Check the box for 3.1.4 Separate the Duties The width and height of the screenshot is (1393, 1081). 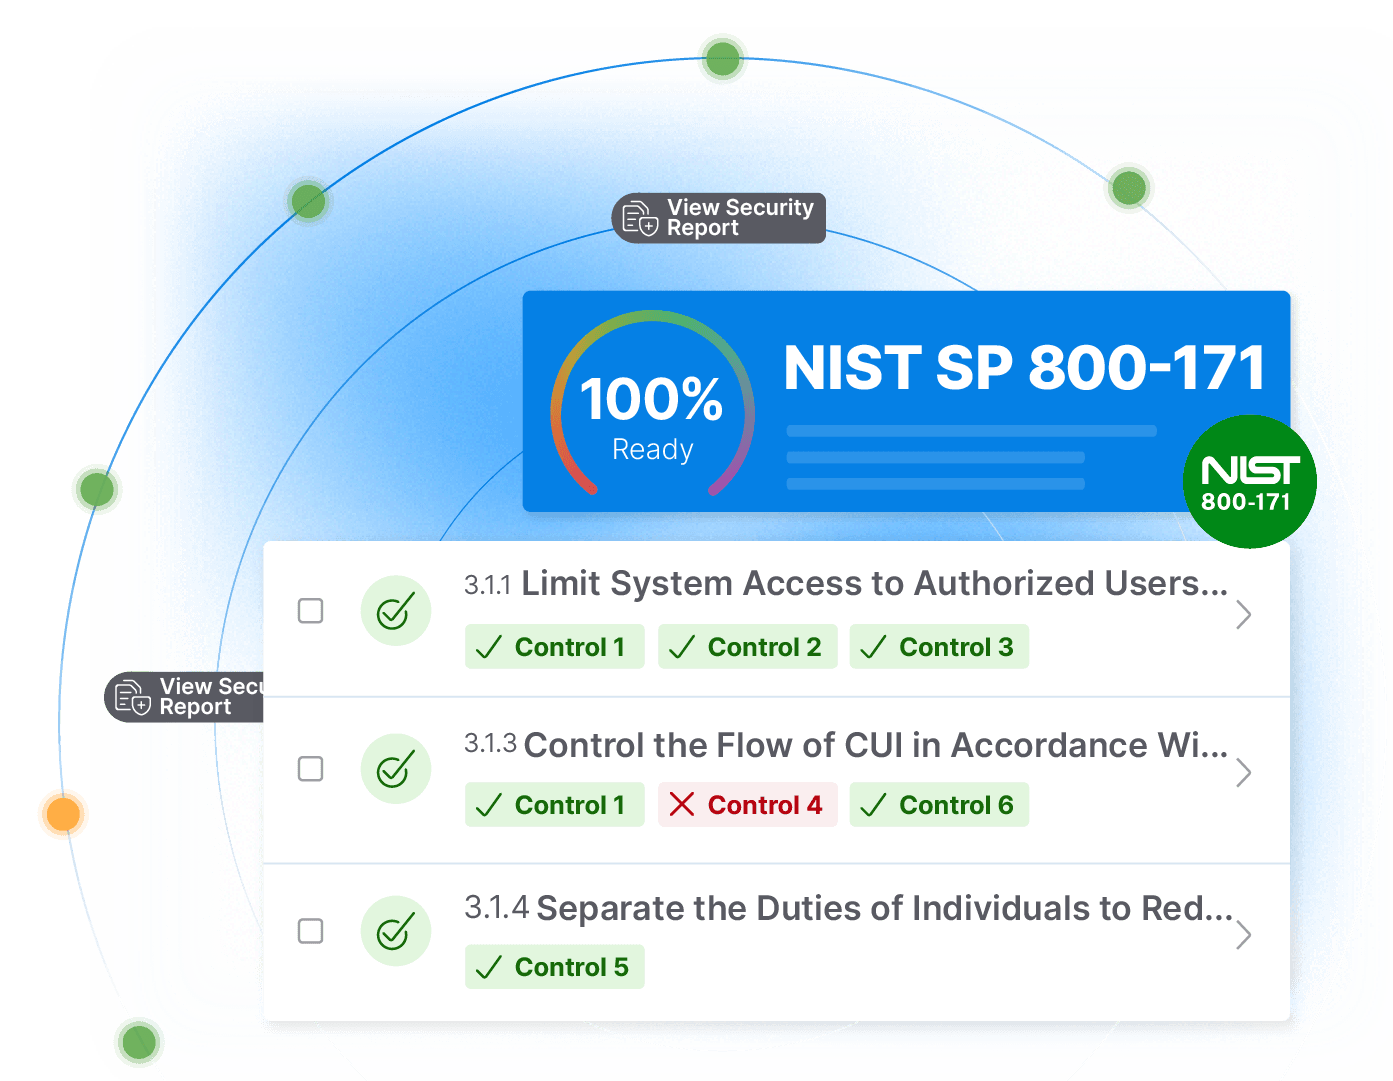[311, 931]
